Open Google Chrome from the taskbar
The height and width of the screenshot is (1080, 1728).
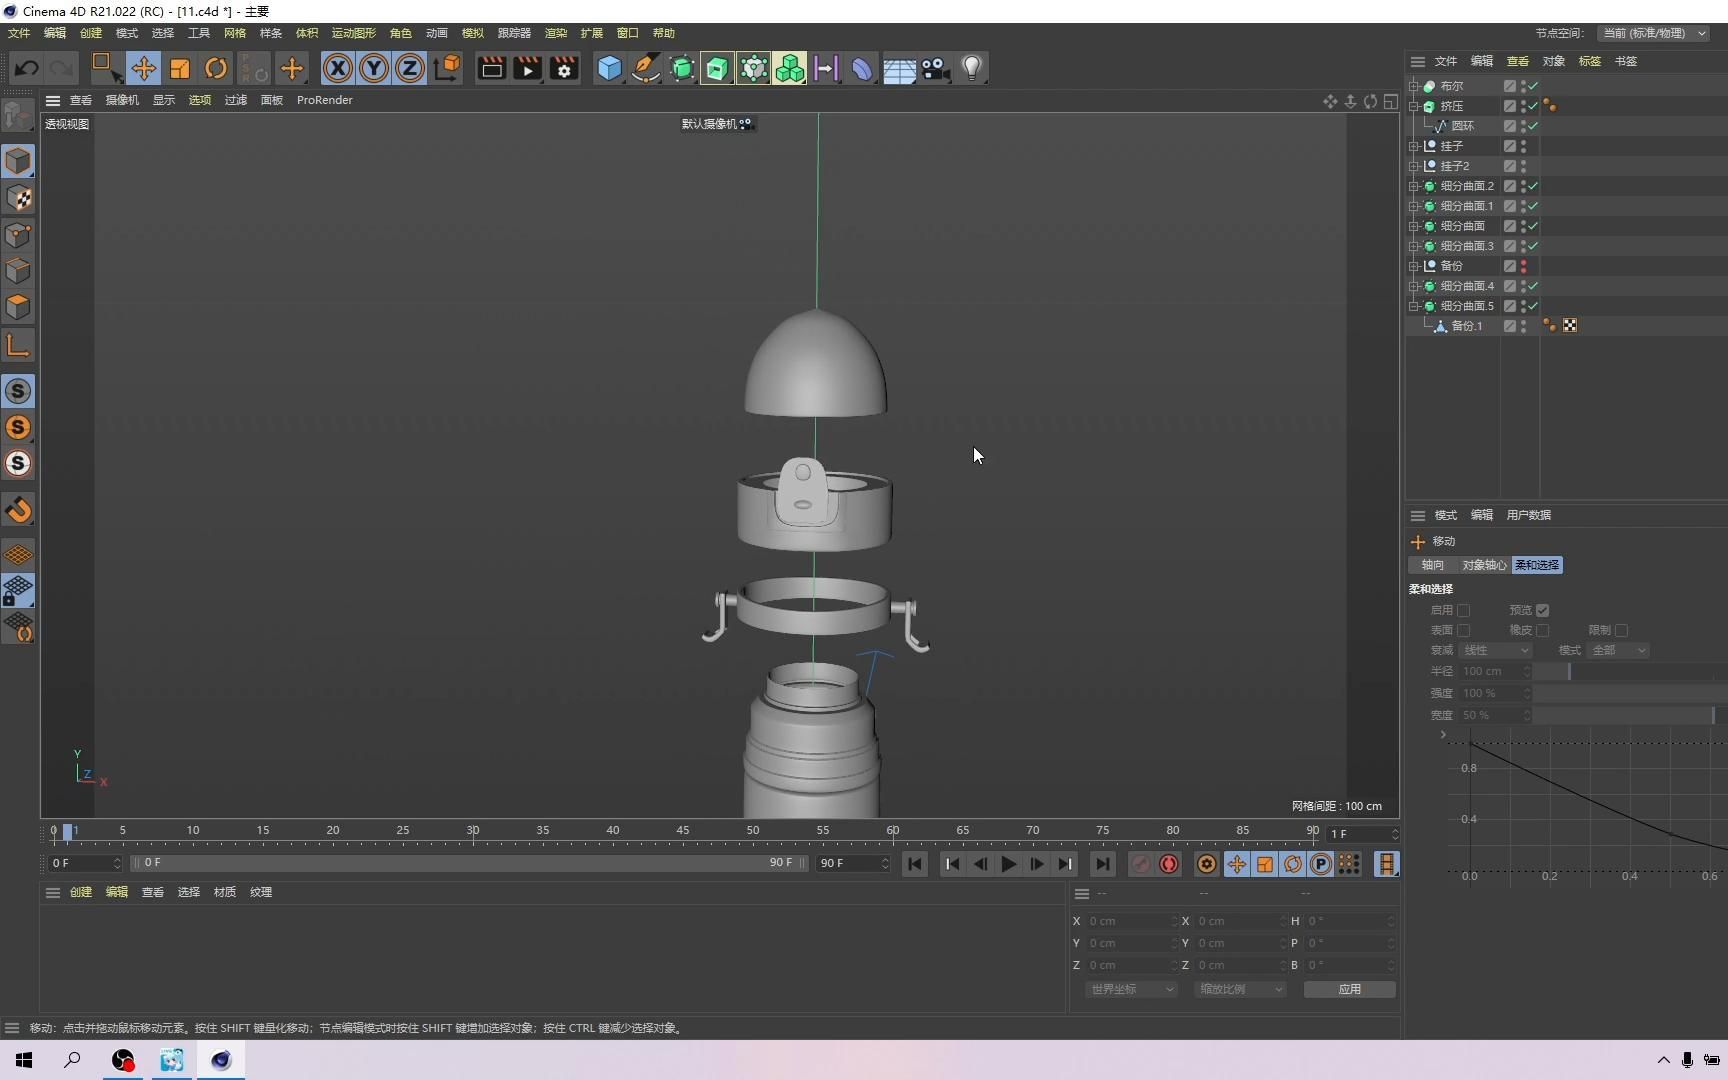click(122, 1060)
